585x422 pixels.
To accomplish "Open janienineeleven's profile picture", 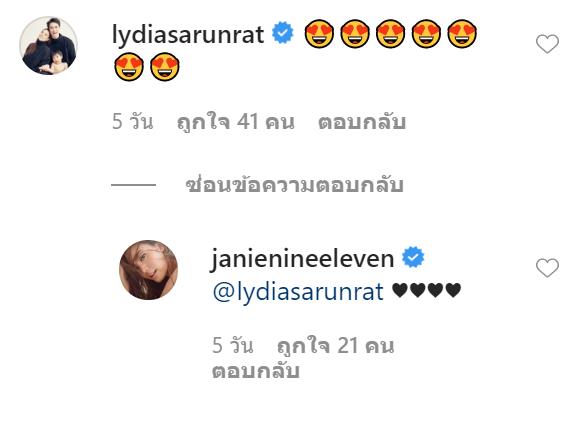I will (x=148, y=270).
